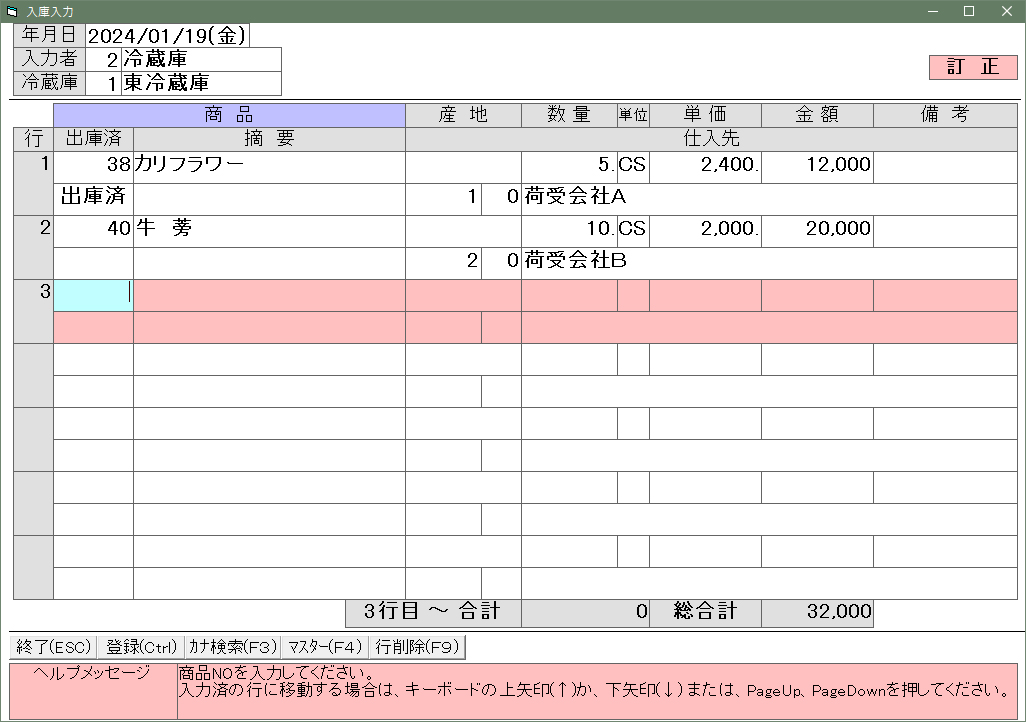Click the 冷蔵庫 field showing 東冷蔵庫
Image resolution: width=1026 pixels, height=722 pixels.
click(200, 83)
